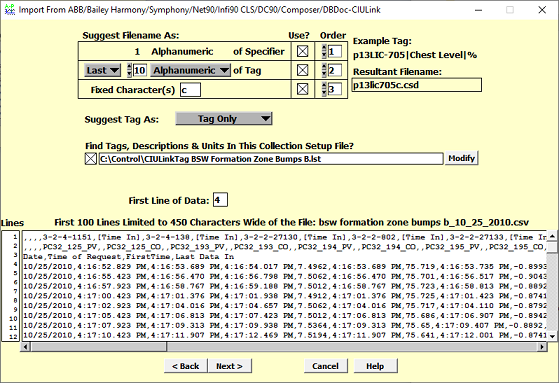559x383 pixels.
Task: Click the < Back button
Action: pyautogui.click(x=185, y=366)
